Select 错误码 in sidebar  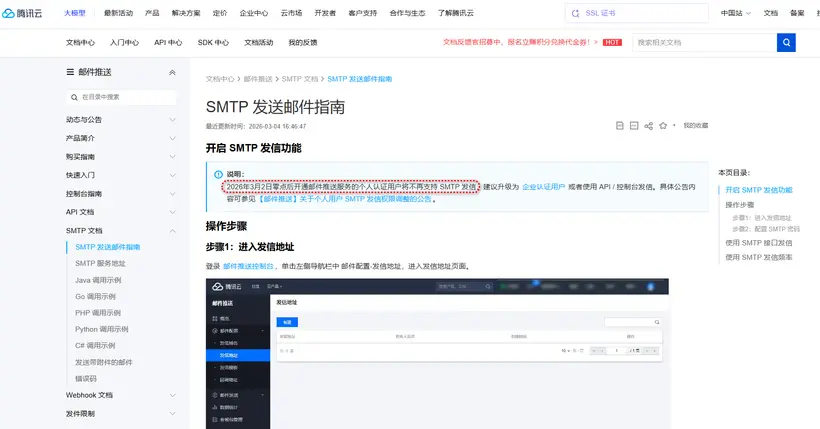point(86,378)
